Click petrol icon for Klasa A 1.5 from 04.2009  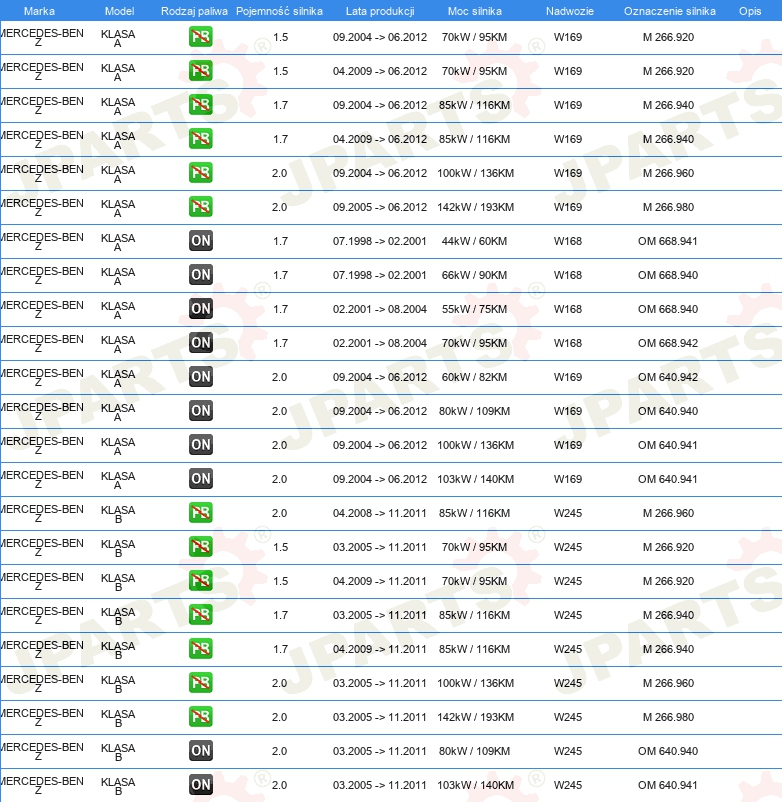coord(200,71)
